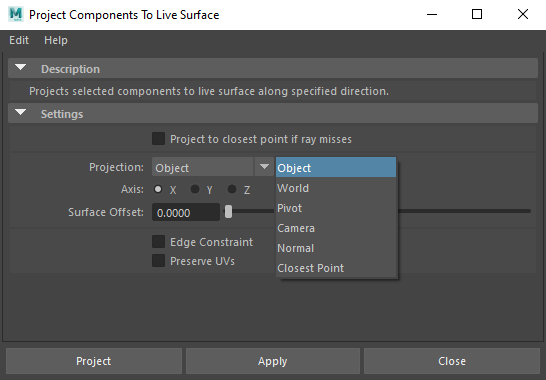Viewport: 546px width, 380px height.
Task: Select Object in the projection list
Action: (336, 168)
